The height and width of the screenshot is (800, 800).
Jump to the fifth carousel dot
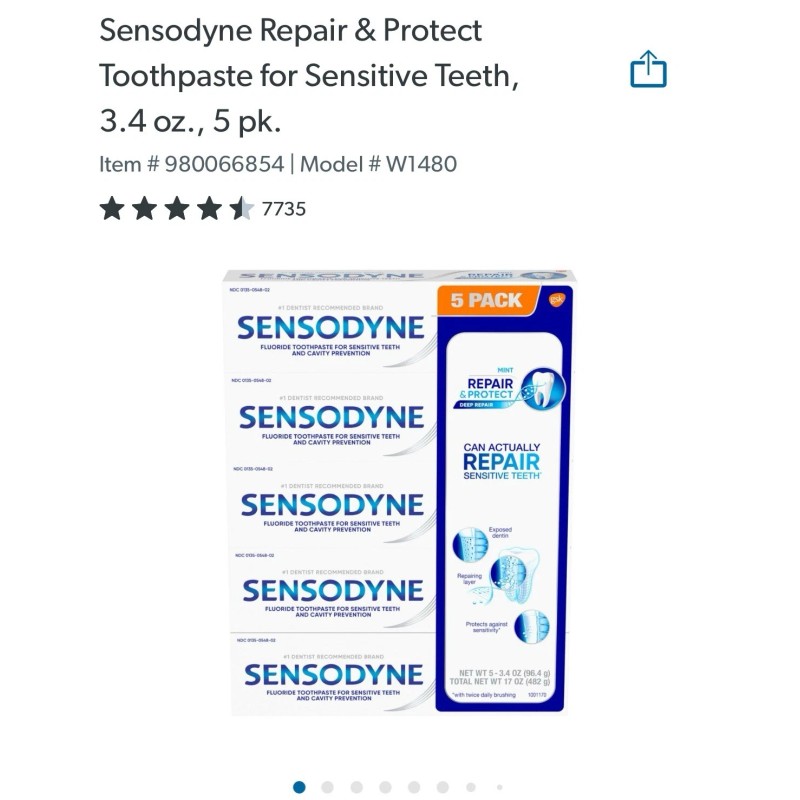414,787
